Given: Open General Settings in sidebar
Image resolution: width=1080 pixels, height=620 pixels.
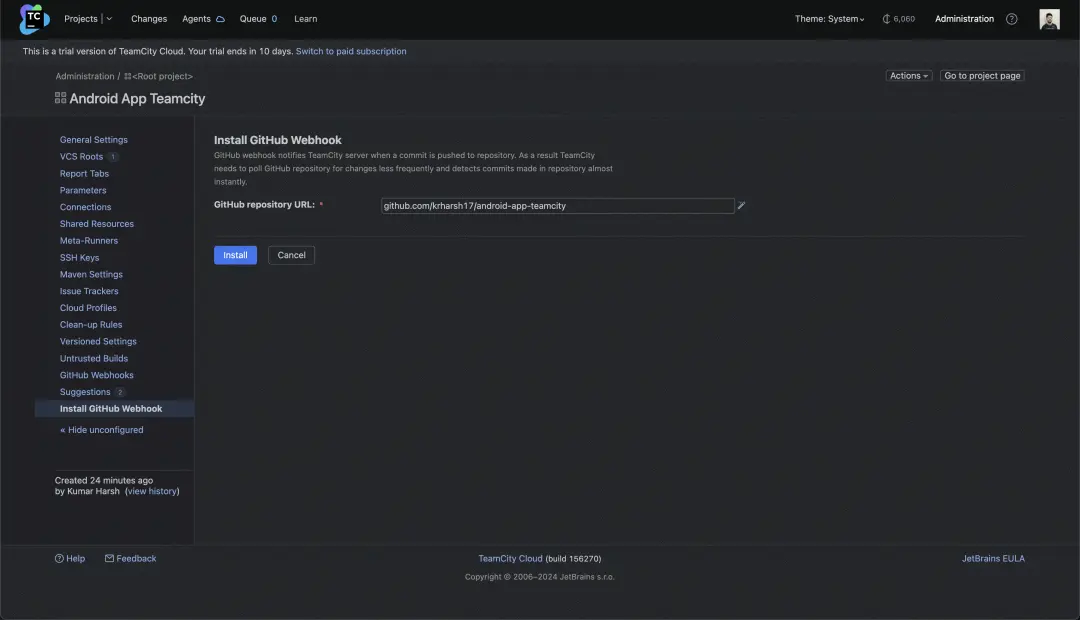Looking at the screenshot, I should click(94, 140).
